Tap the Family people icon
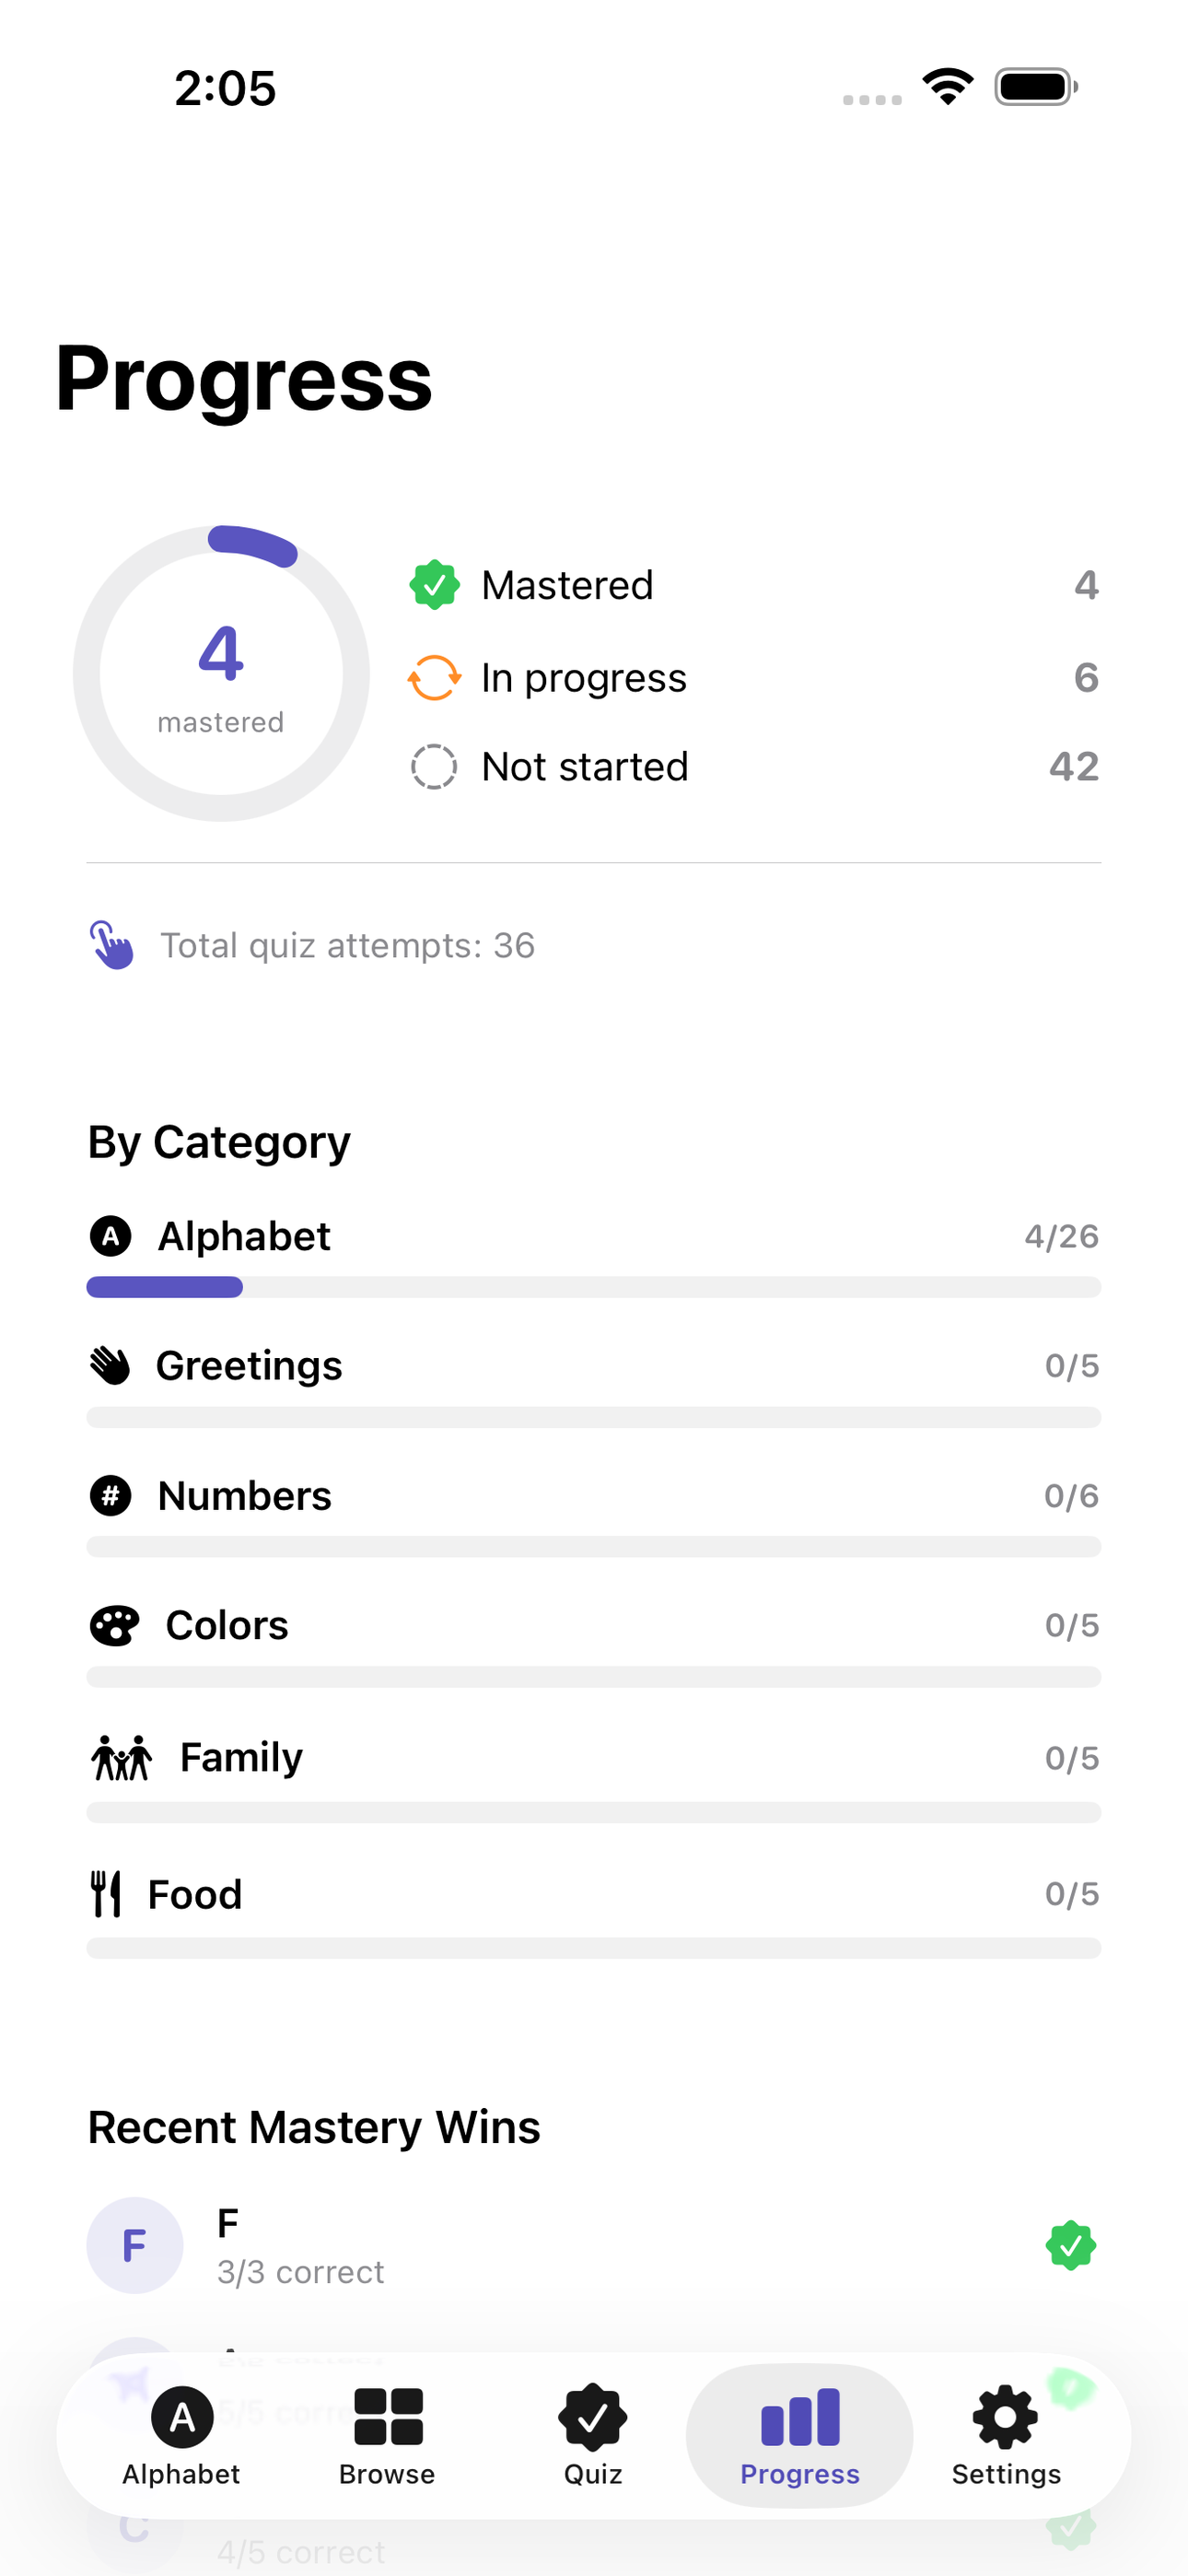The width and height of the screenshot is (1188, 2576). 121,1758
